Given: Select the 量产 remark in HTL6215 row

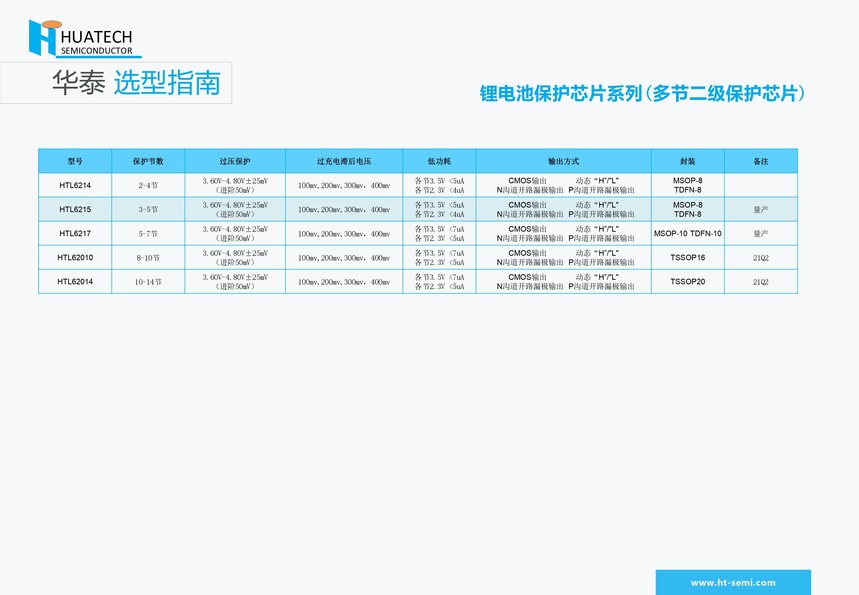Looking at the screenshot, I should [x=761, y=209].
